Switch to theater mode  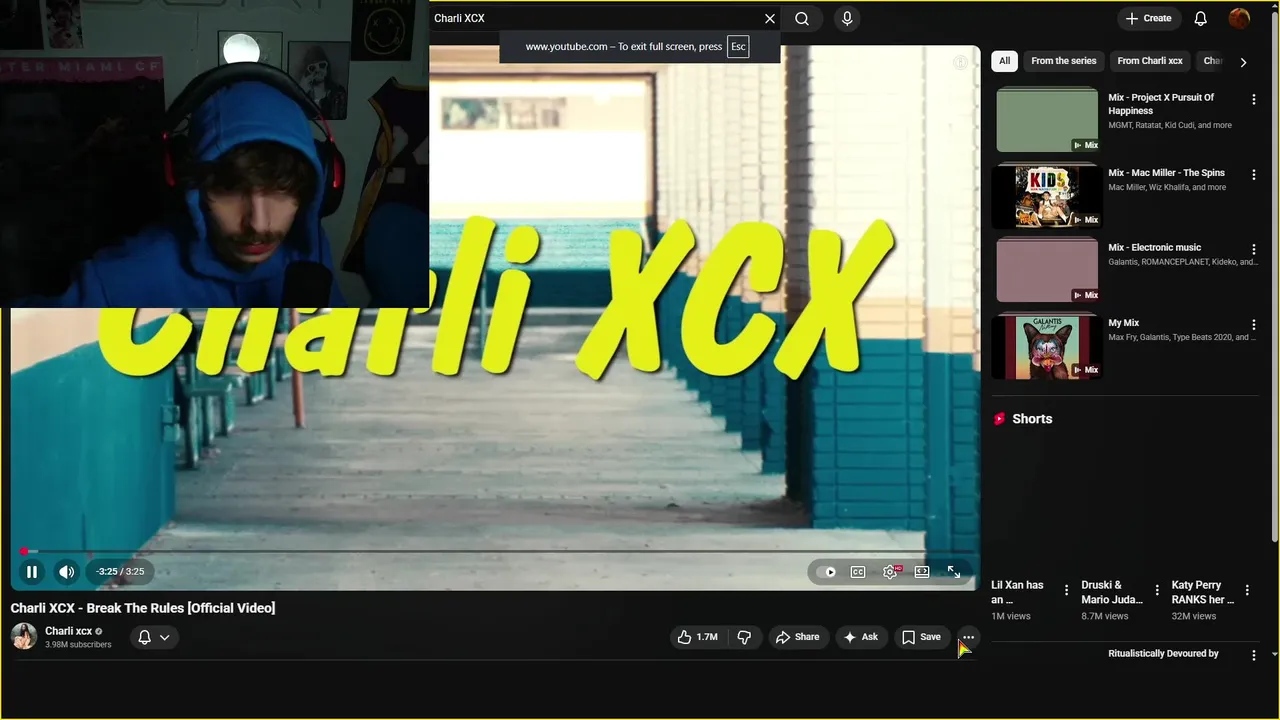pos(922,572)
